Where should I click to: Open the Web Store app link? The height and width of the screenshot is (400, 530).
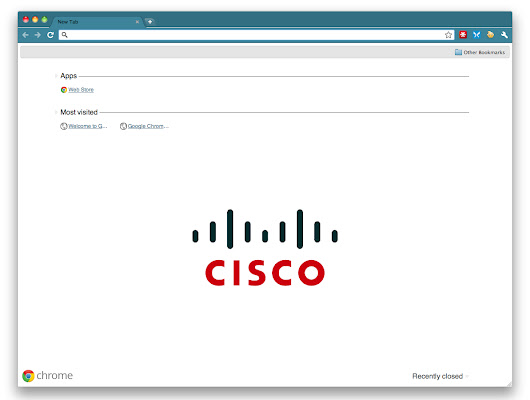pyautogui.click(x=81, y=90)
